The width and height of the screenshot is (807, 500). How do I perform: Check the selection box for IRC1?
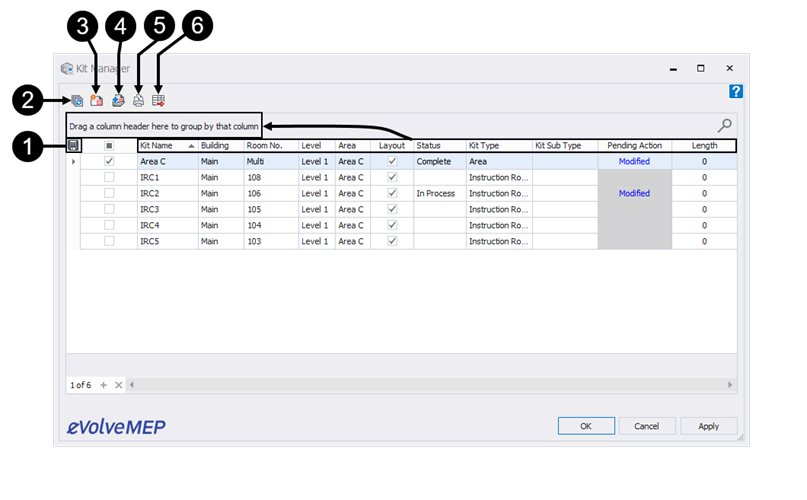click(109, 177)
